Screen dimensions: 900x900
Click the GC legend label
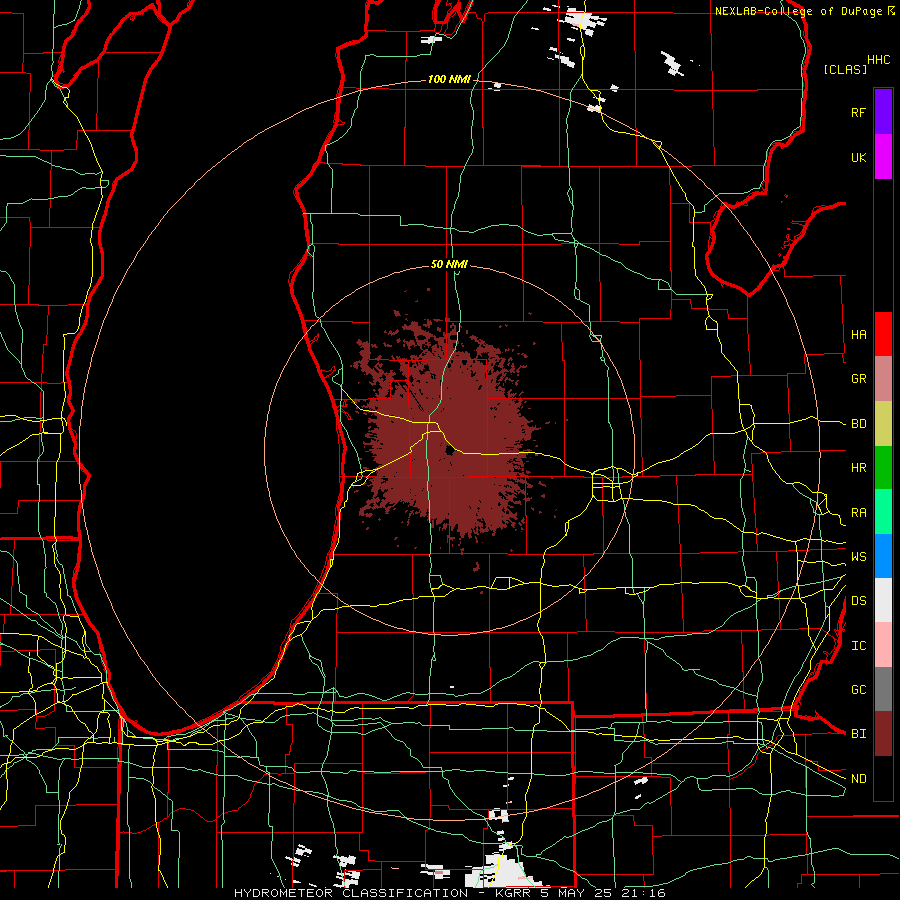858,690
